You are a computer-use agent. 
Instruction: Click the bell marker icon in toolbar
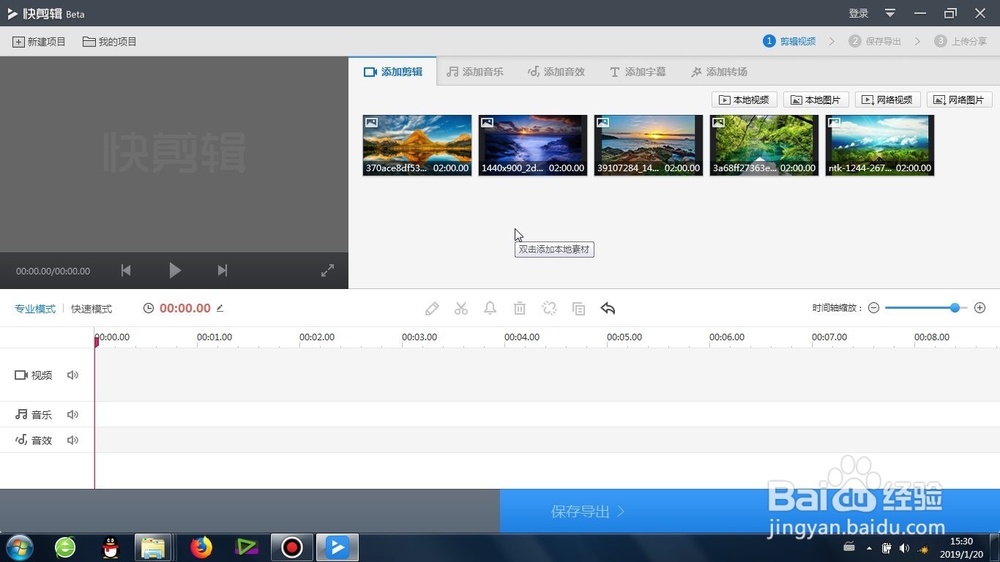(x=490, y=309)
